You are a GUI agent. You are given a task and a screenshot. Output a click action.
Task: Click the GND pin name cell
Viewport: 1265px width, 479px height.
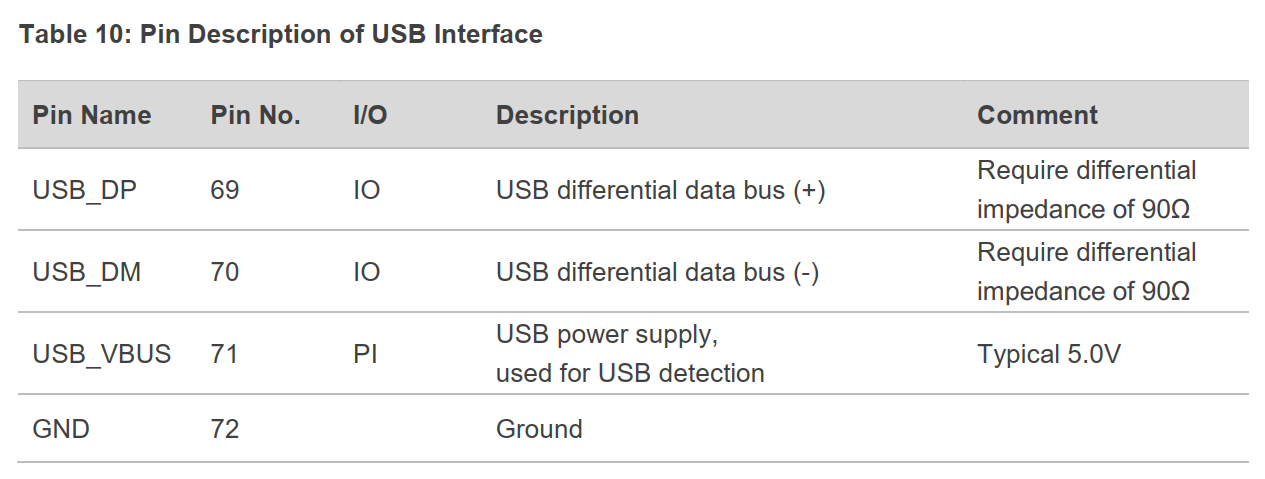coord(61,429)
